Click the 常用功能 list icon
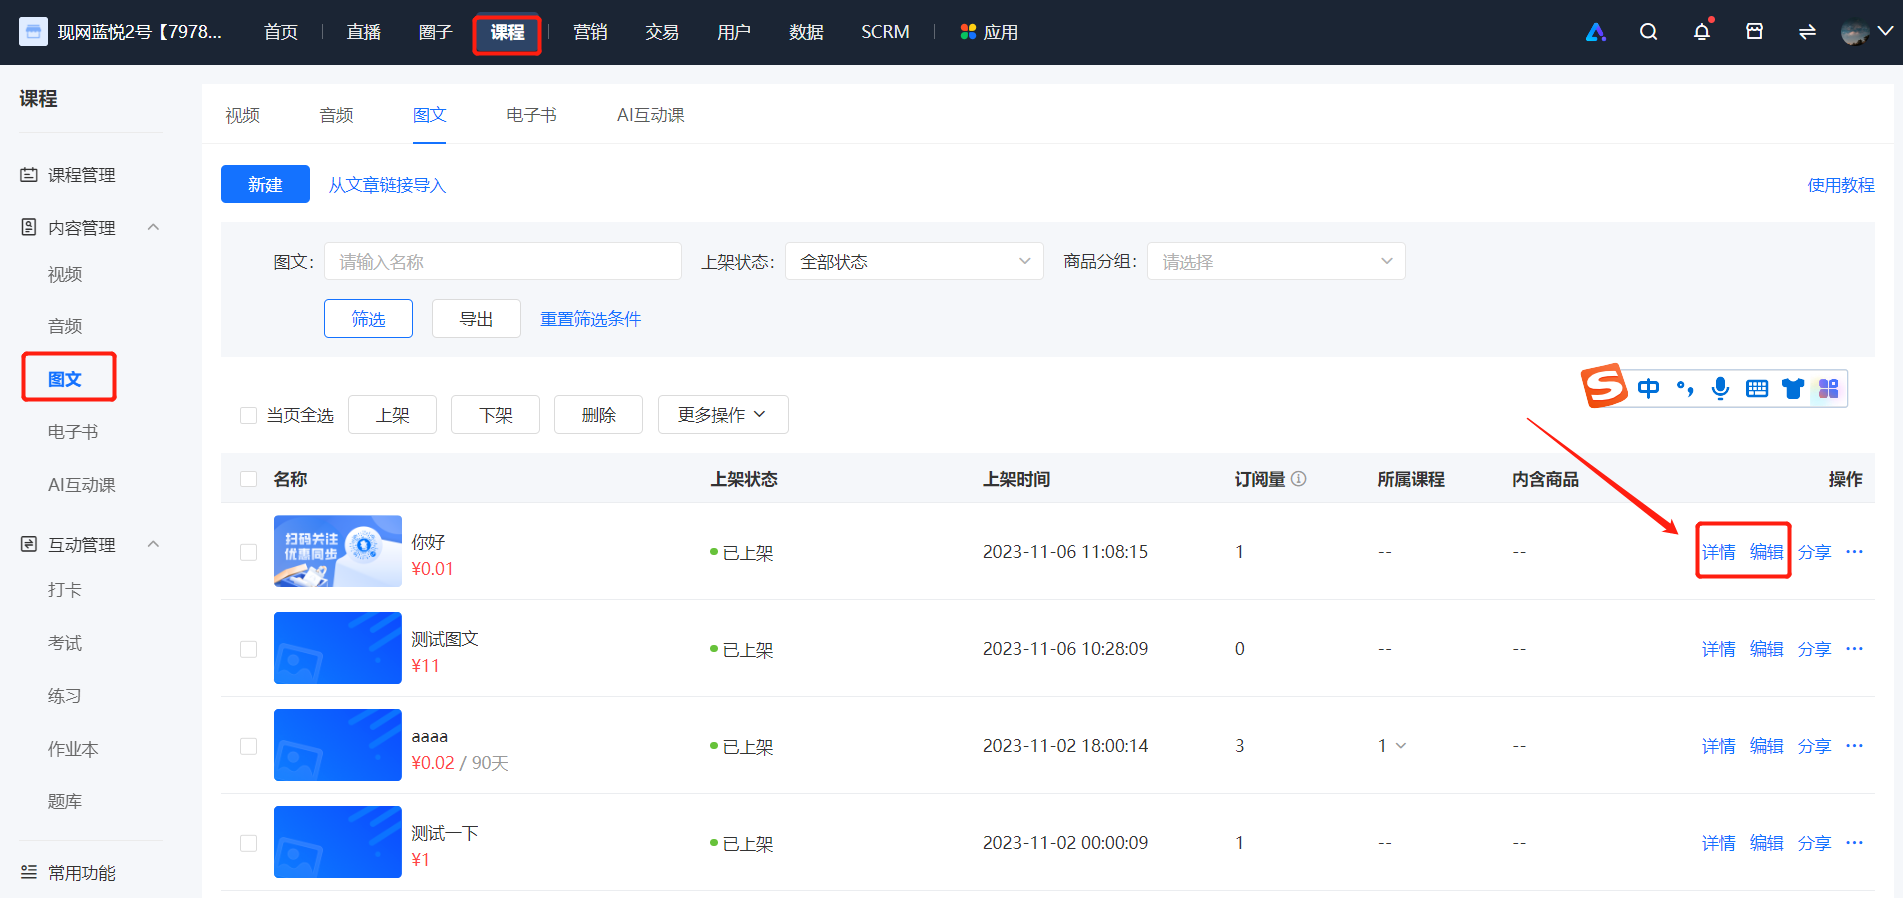Screen dimensions: 1903x898 point(29,872)
